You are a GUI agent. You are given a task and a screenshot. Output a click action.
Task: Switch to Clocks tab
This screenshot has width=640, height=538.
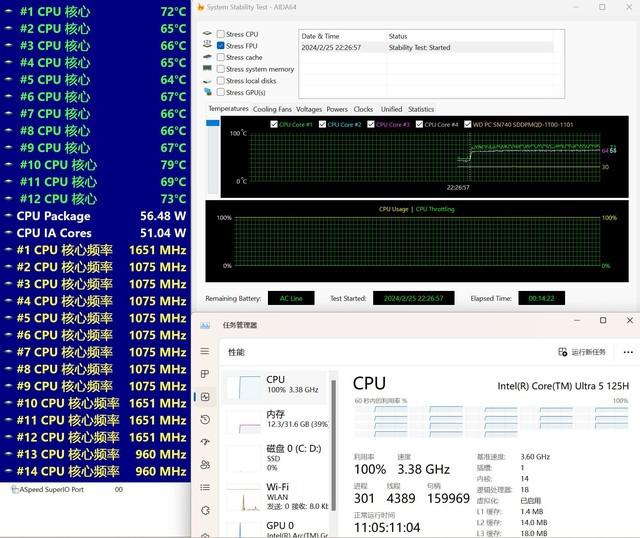tap(363, 109)
